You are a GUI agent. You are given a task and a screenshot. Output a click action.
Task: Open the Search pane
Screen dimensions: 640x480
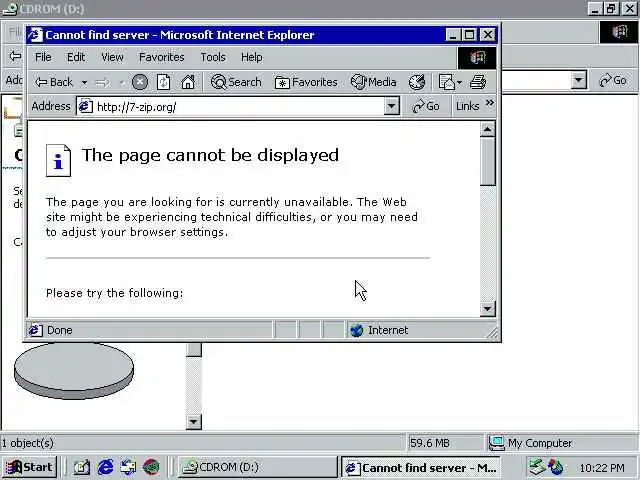[x=236, y=82]
